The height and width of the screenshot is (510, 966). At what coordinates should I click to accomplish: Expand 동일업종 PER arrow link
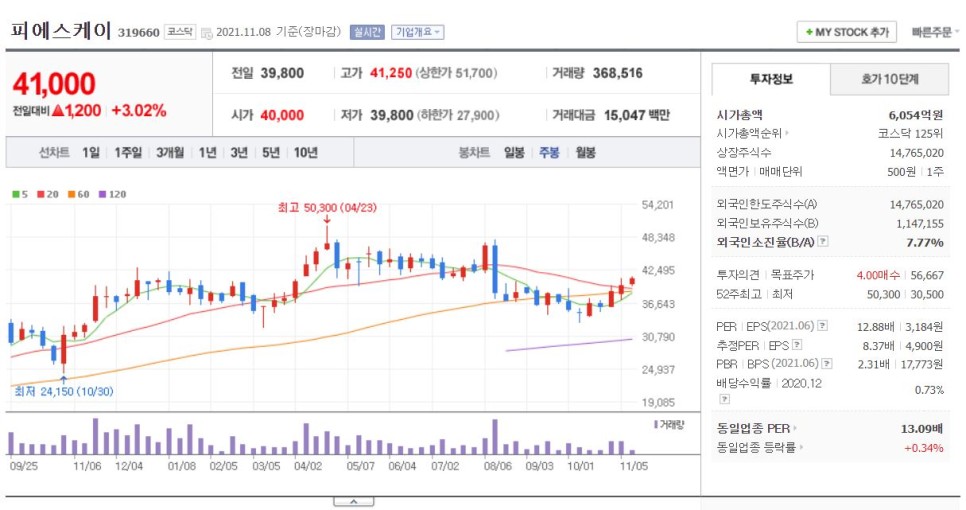click(x=795, y=428)
